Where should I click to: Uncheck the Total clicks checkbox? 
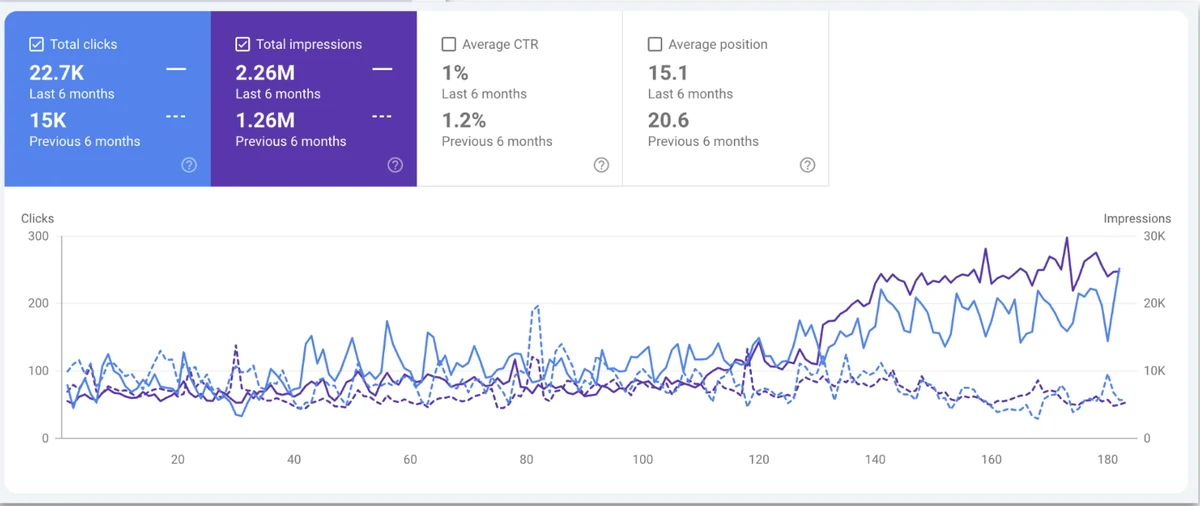coord(37,44)
